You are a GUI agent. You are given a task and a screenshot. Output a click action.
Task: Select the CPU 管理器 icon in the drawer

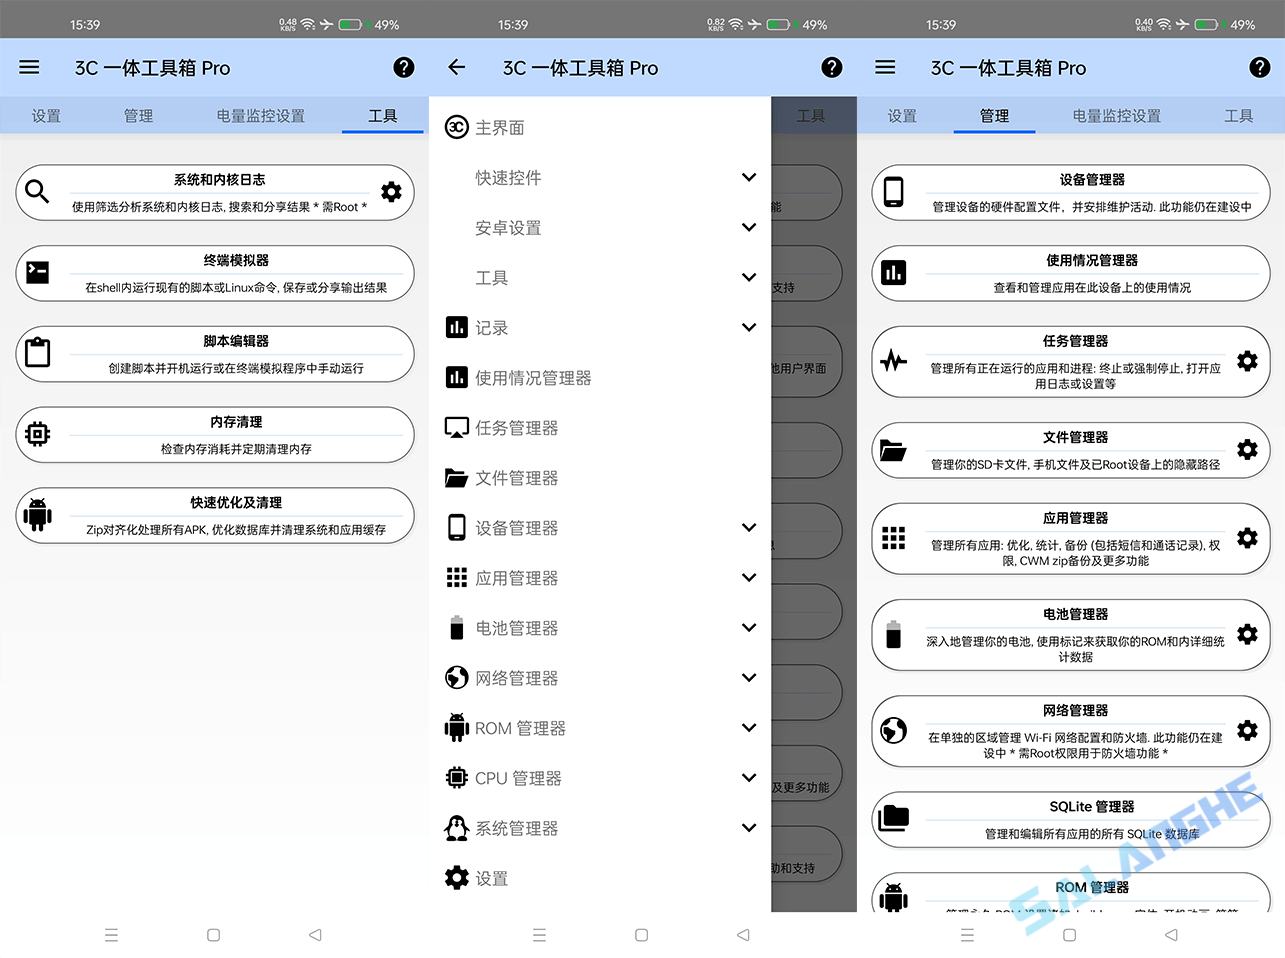[456, 778]
